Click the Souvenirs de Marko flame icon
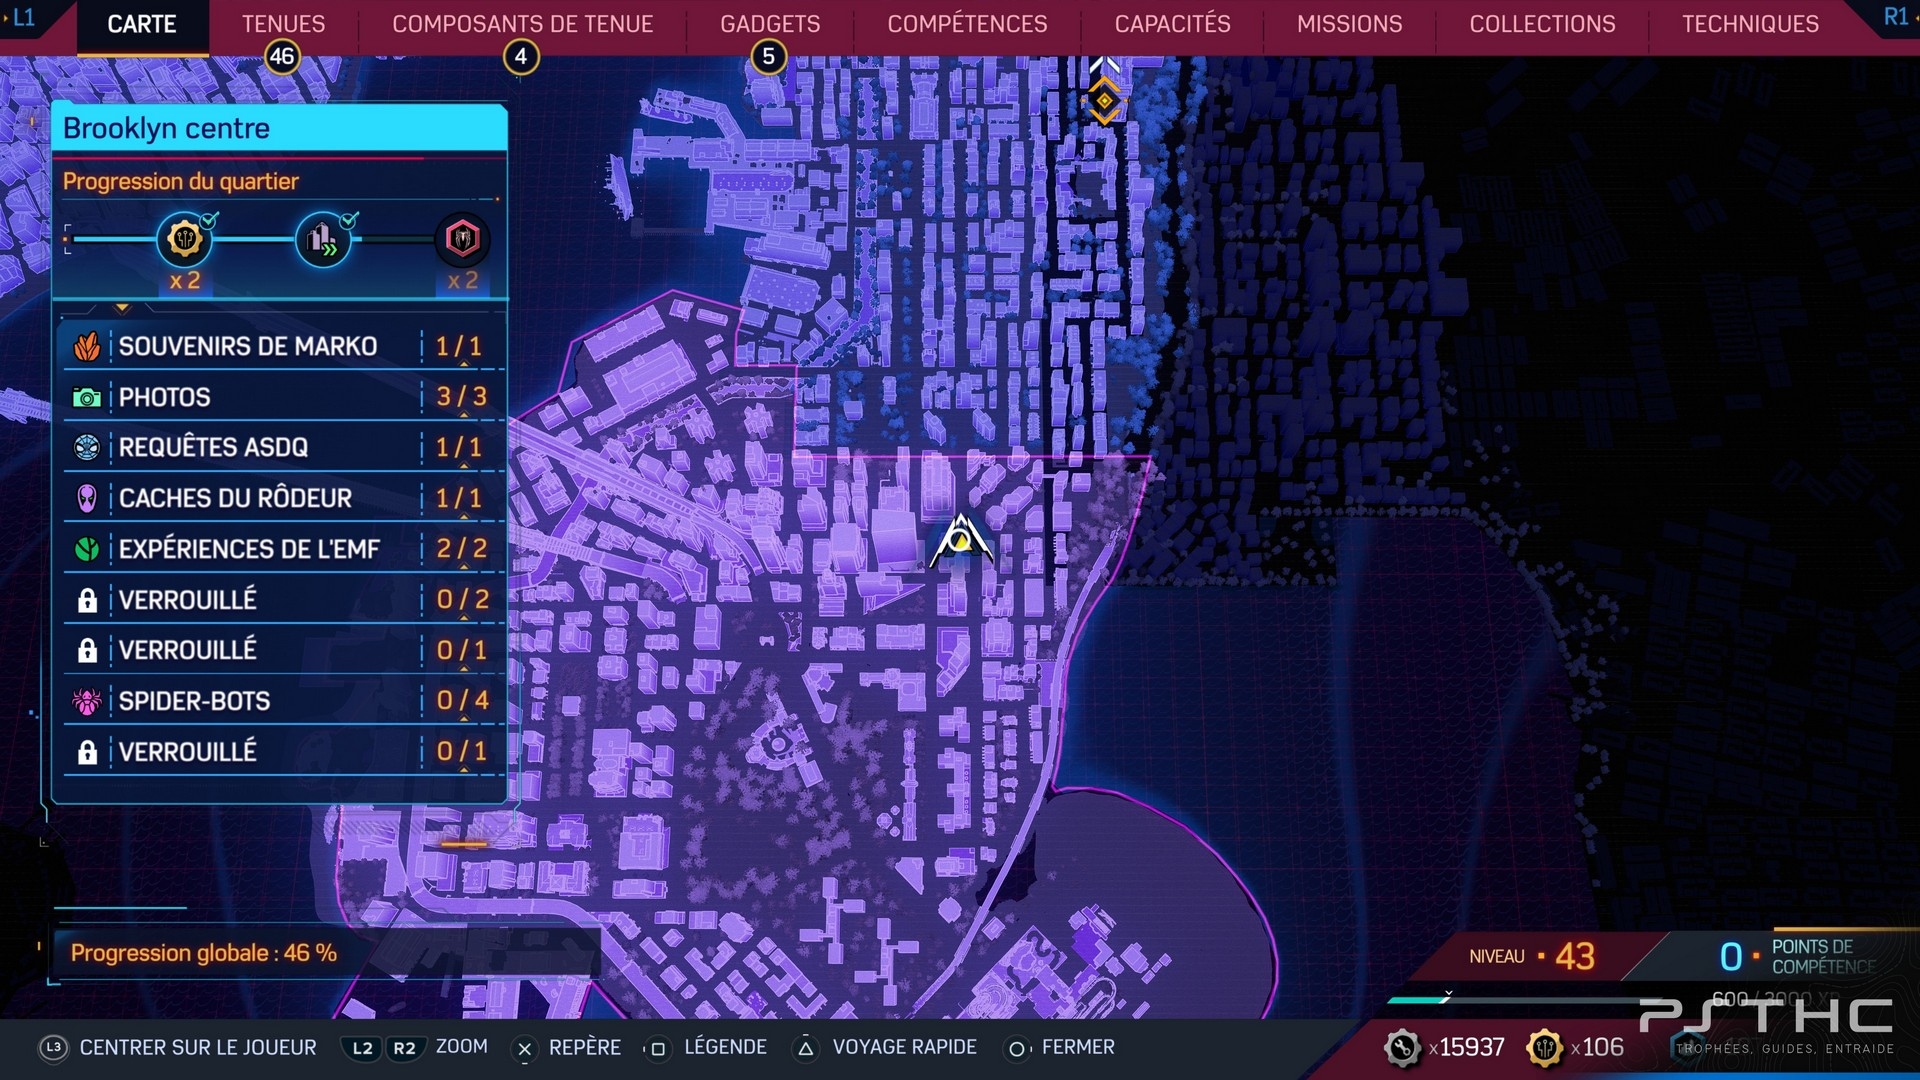 [x=87, y=347]
